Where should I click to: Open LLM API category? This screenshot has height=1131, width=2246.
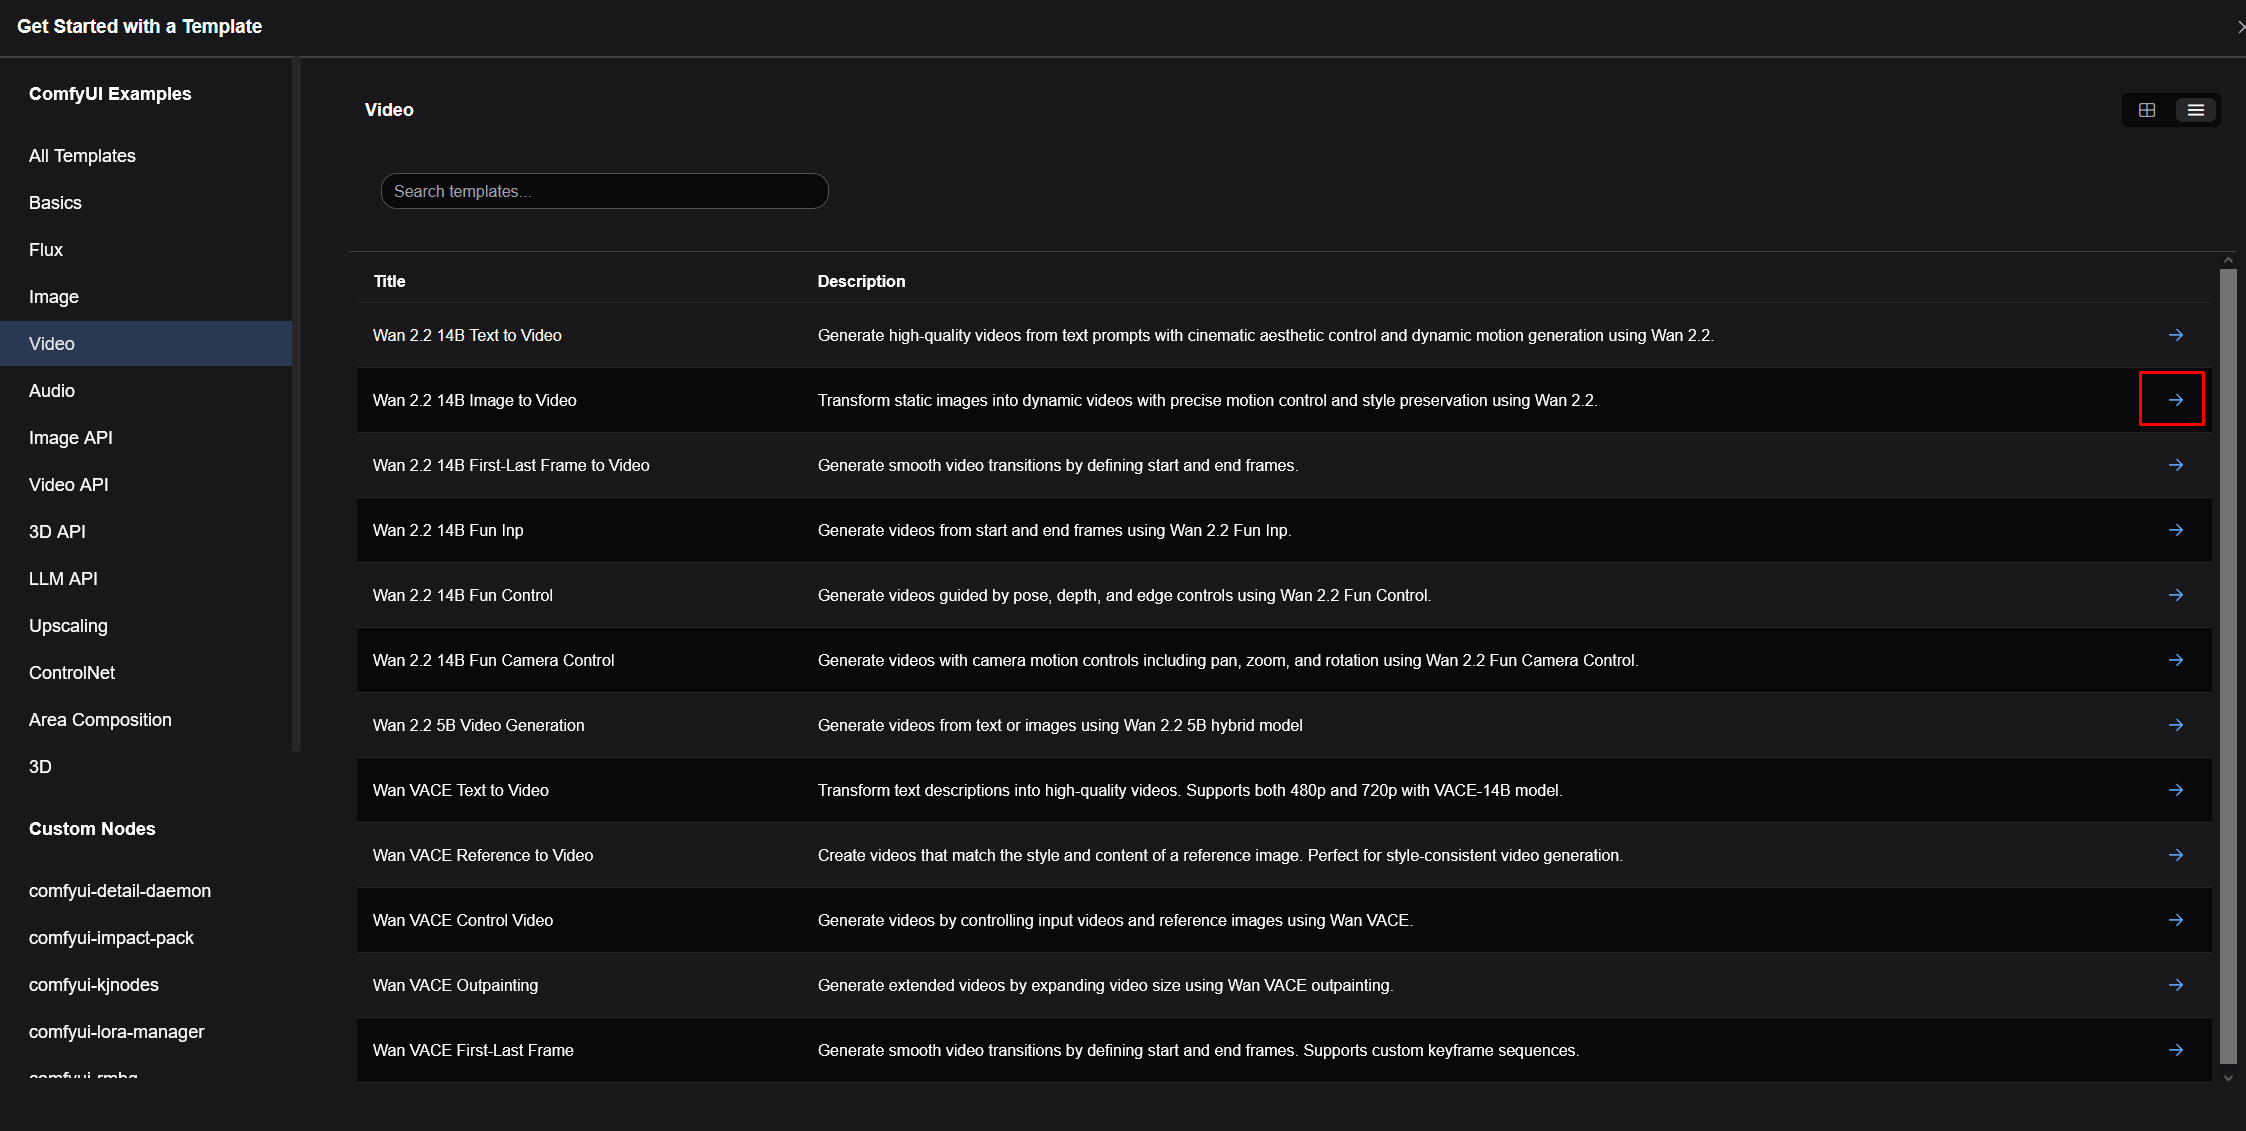pyautogui.click(x=146, y=579)
